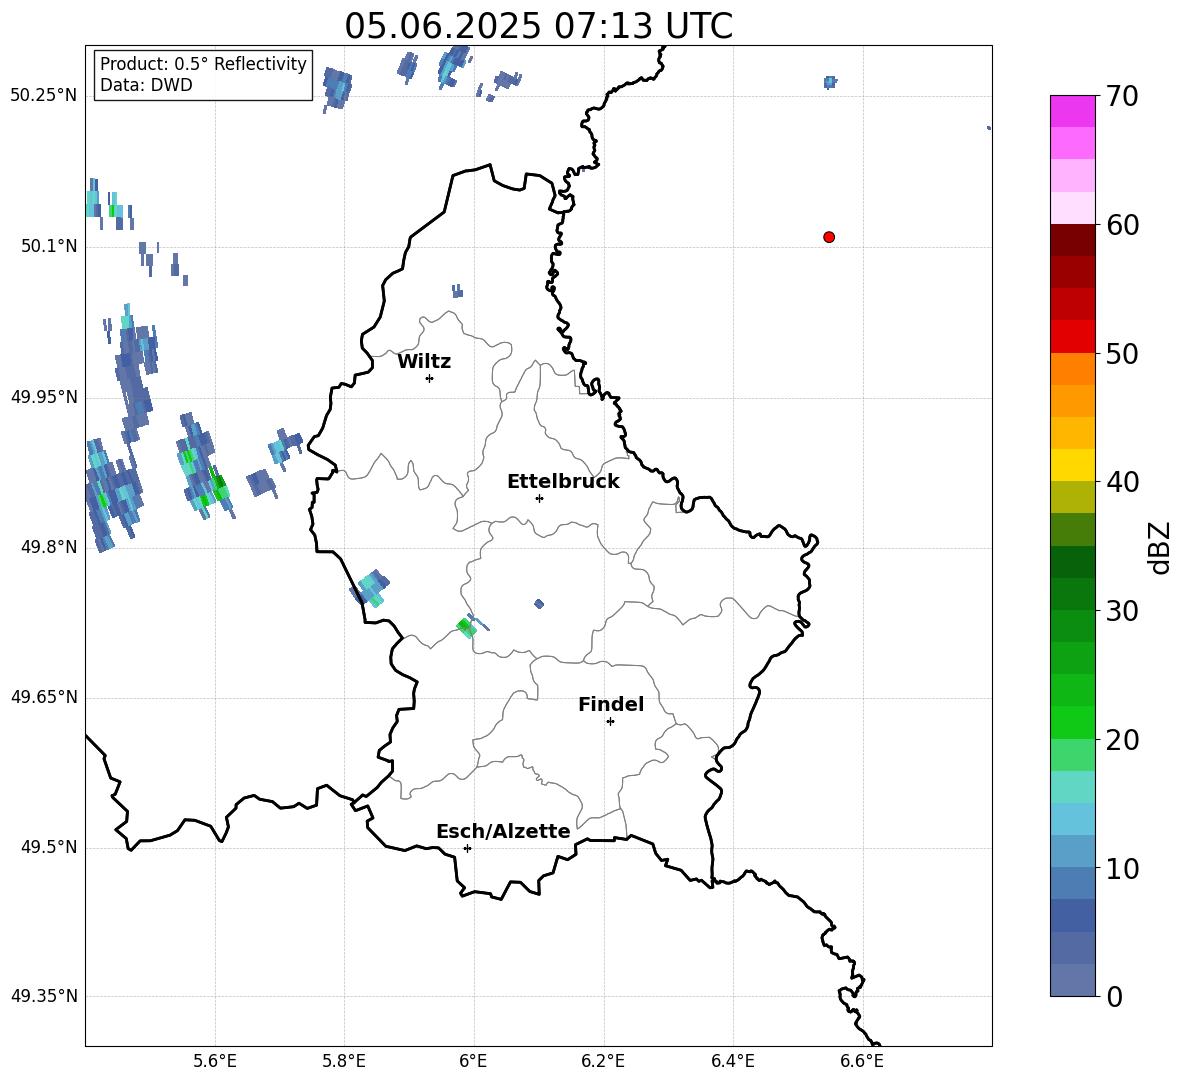Click the title text '05.06.2025 07:13 UTC'
Viewport: 1184px width, 1081px height.
[538, 26]
